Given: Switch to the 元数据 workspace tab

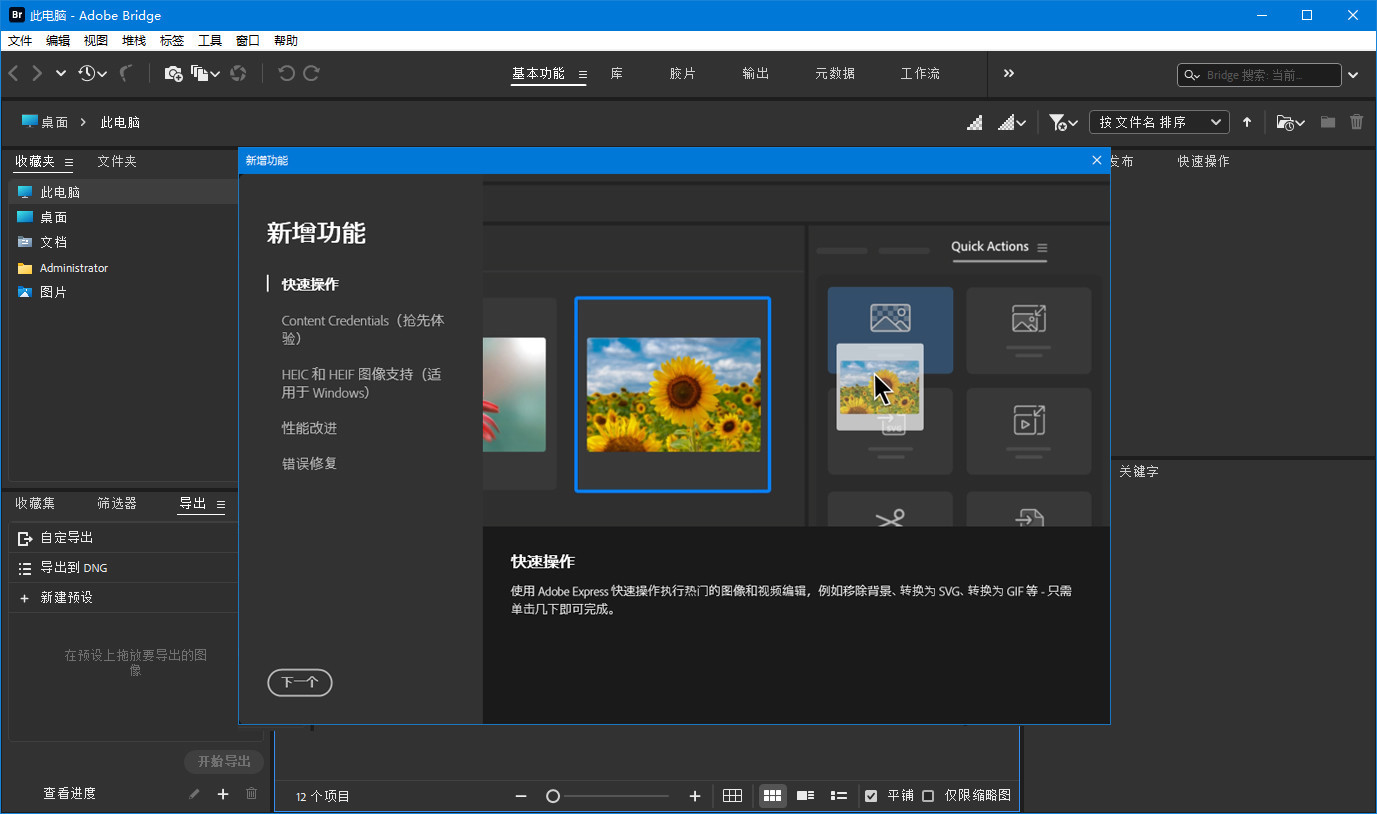Looking at the screenshot, I should (x=834, y=73).
